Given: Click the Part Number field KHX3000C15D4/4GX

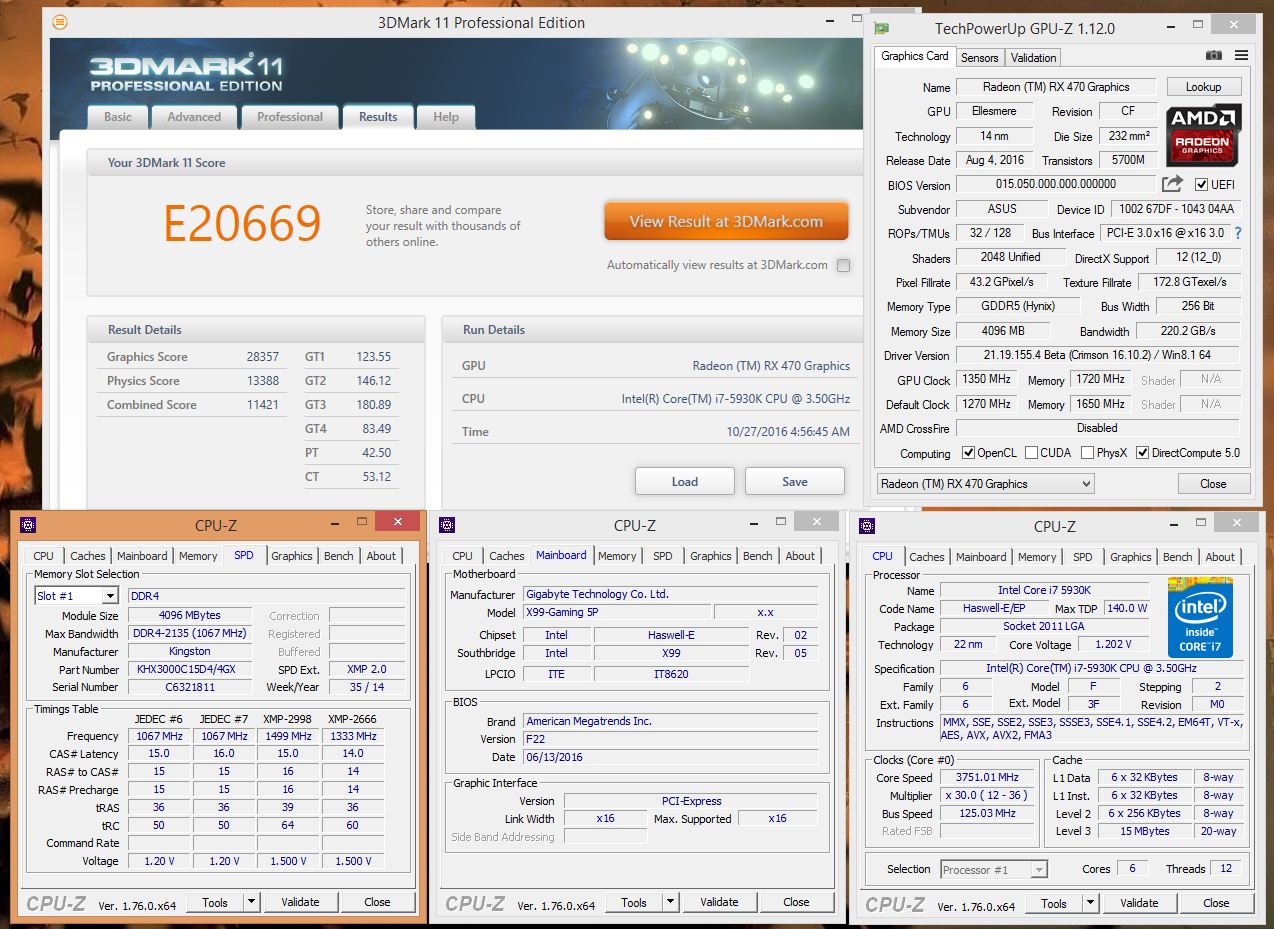Looking at the screenshot, I should click(189, 669).
